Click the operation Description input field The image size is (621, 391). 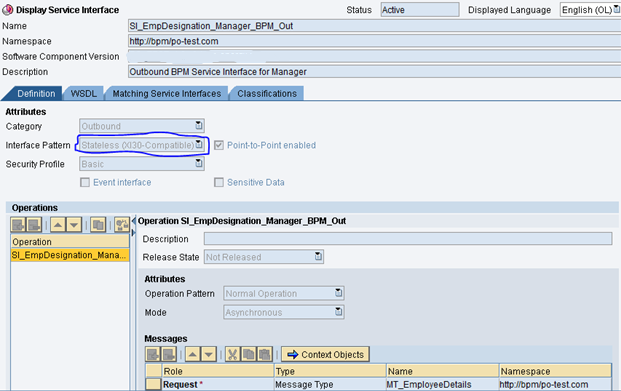click(408, 238)
